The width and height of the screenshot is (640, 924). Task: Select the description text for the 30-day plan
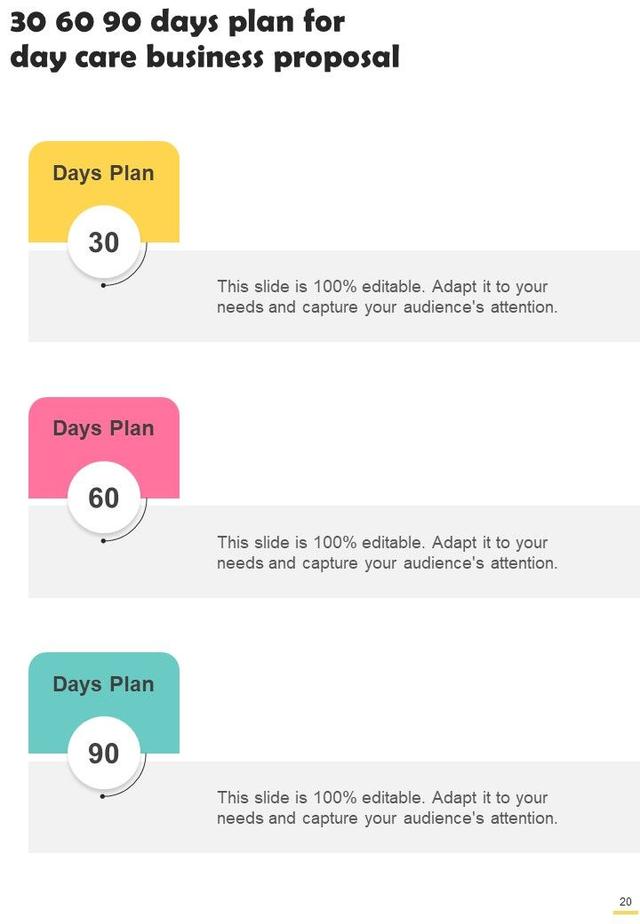pyautogui.click(x=387, y=297)
